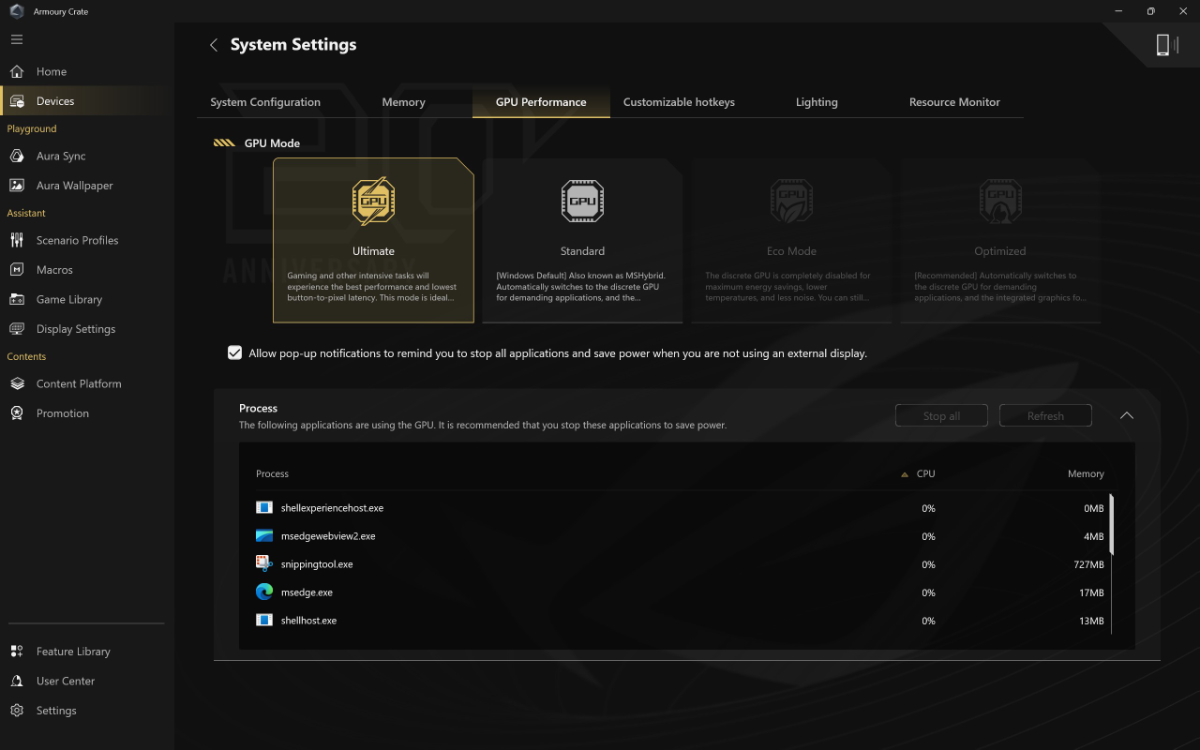Open Scenario Profiles menu label

click(77, 240)
